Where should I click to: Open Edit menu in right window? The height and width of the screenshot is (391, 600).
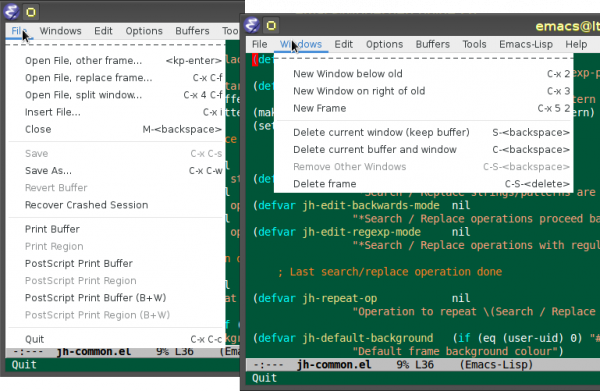(x=343, y=44)
